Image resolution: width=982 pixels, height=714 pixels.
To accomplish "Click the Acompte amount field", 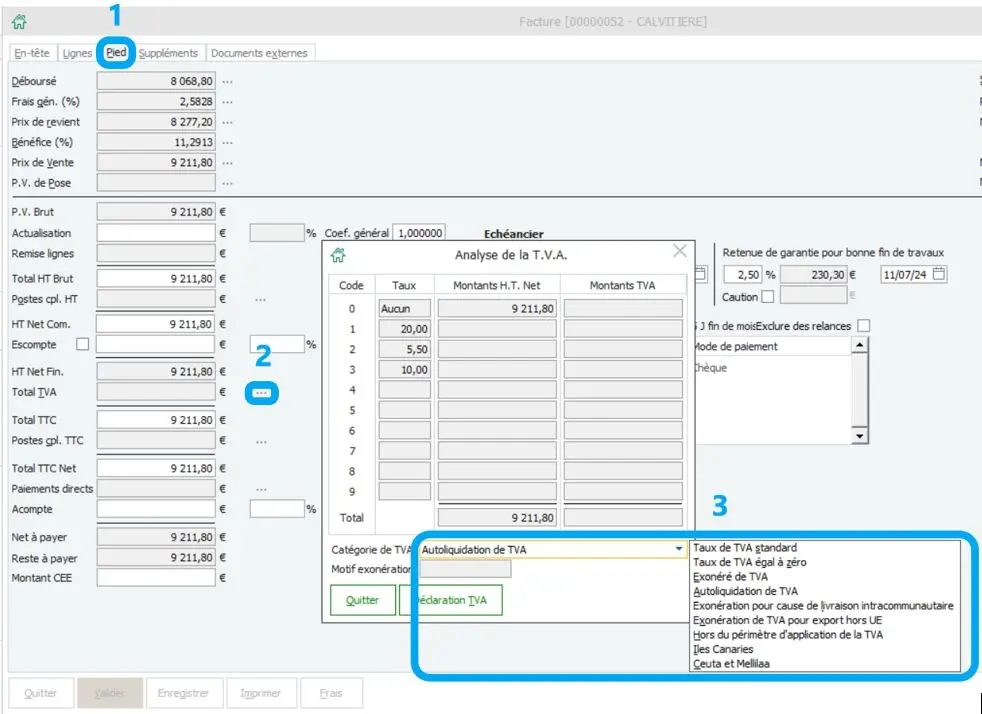I will click(x=156, y=509).
